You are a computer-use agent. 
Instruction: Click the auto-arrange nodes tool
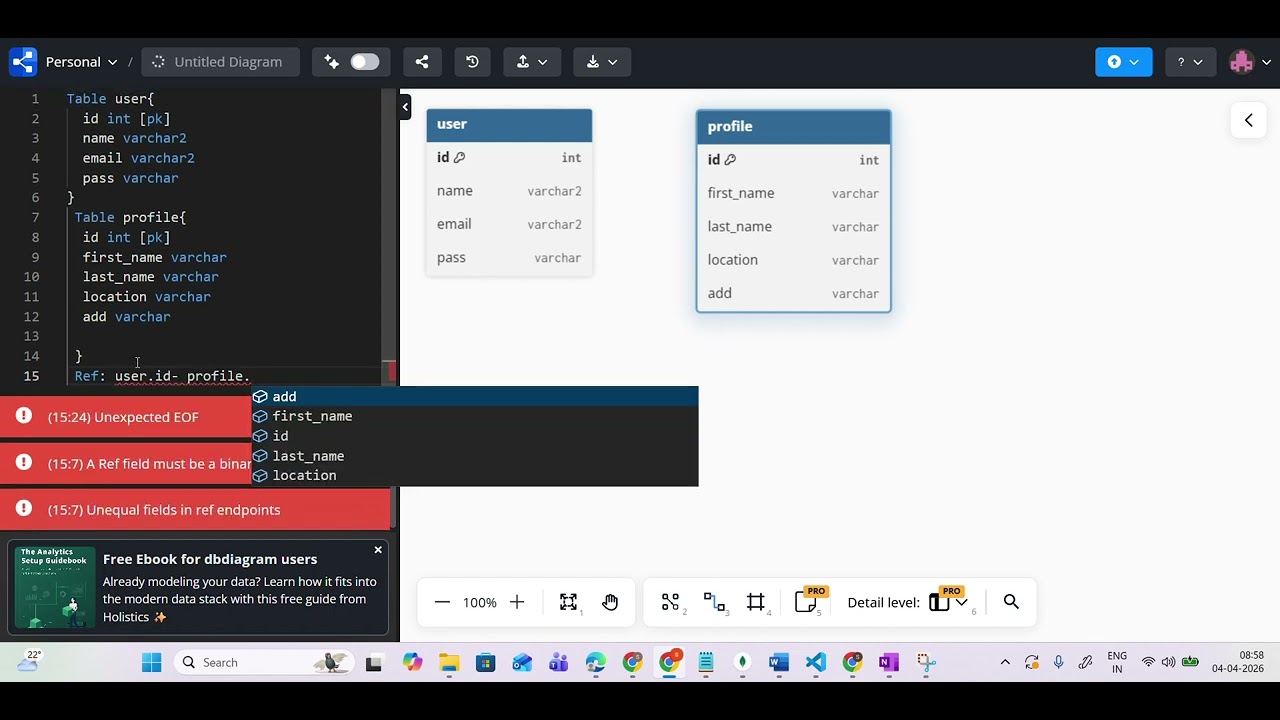click(670, 602)
